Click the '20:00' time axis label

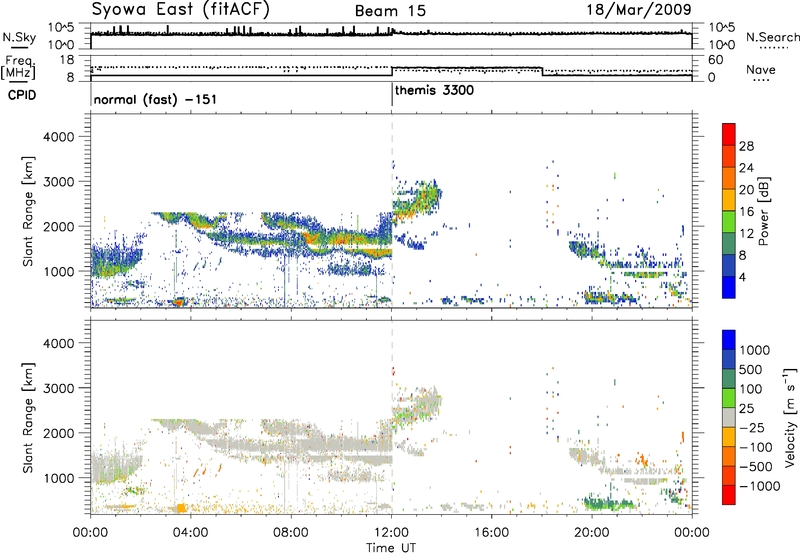click(x=592, y=533)
